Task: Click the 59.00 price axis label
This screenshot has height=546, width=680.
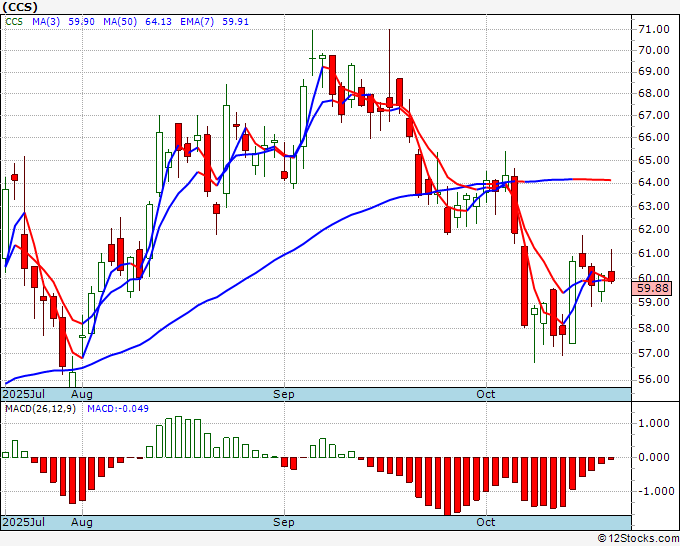Action: (x=654, y=302)
